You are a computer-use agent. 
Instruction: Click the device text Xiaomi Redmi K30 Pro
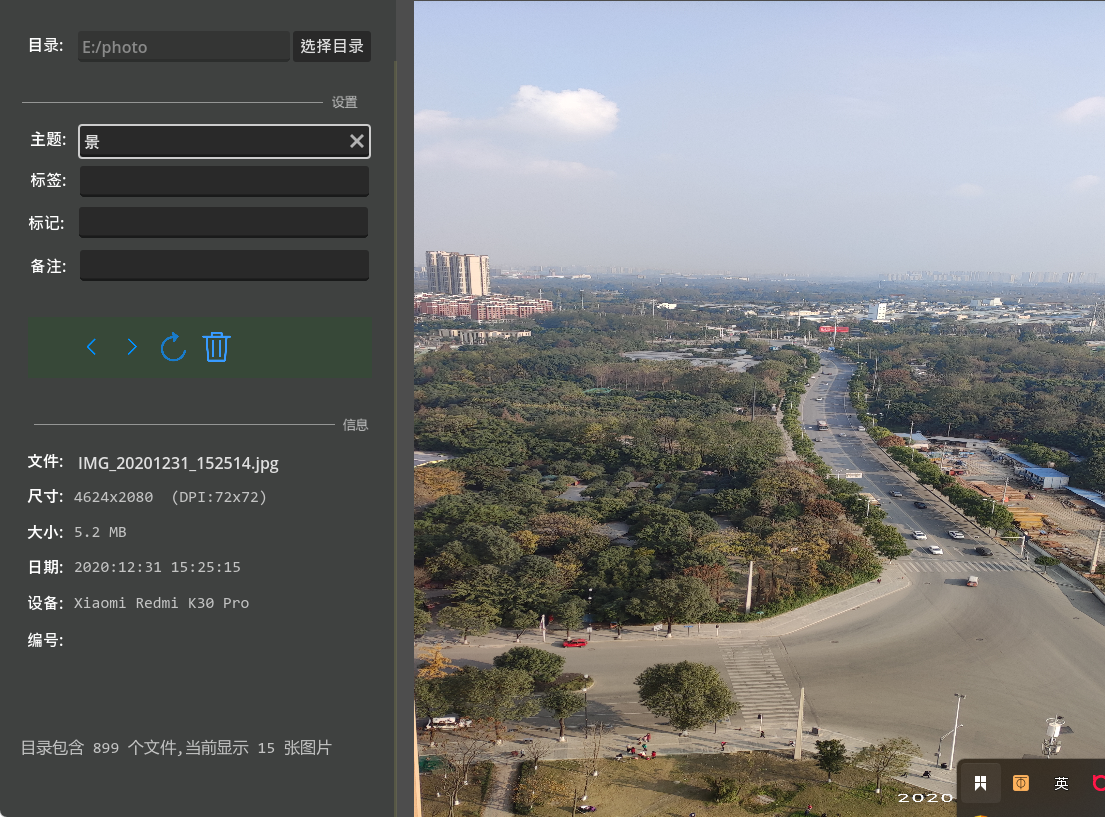(x=161, y=603)
